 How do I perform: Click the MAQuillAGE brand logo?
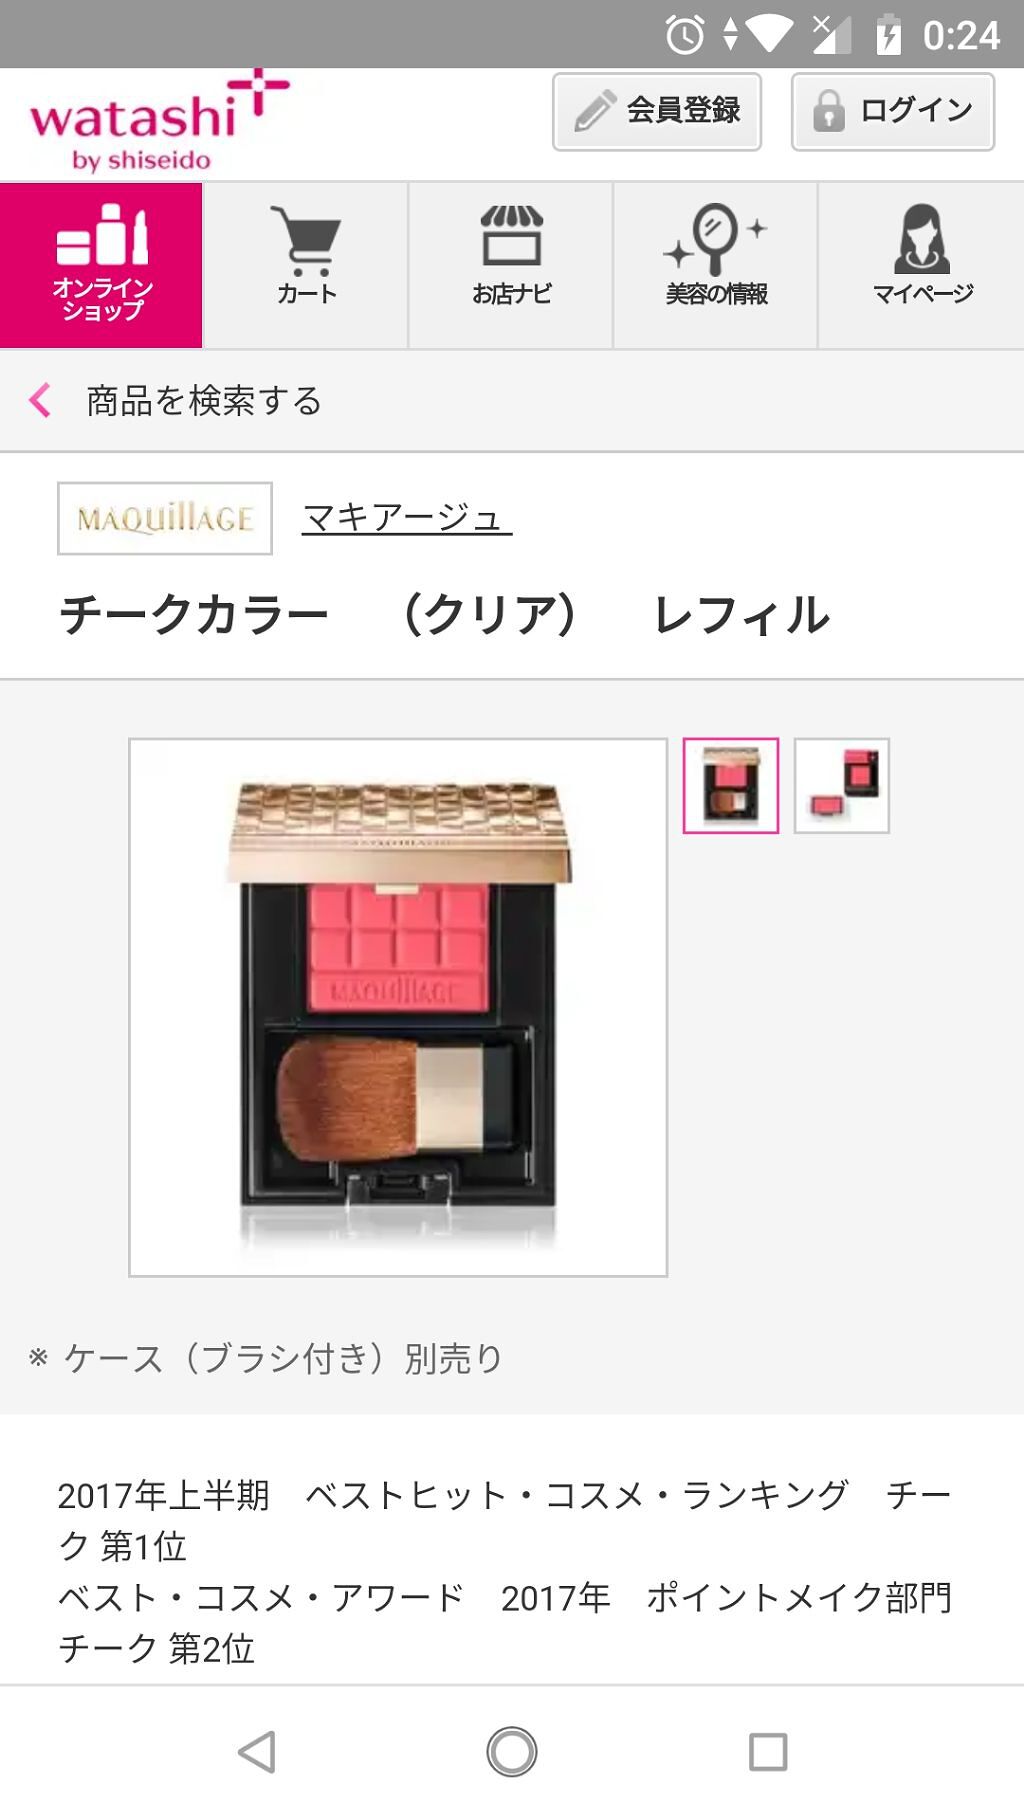coord(165,518)
